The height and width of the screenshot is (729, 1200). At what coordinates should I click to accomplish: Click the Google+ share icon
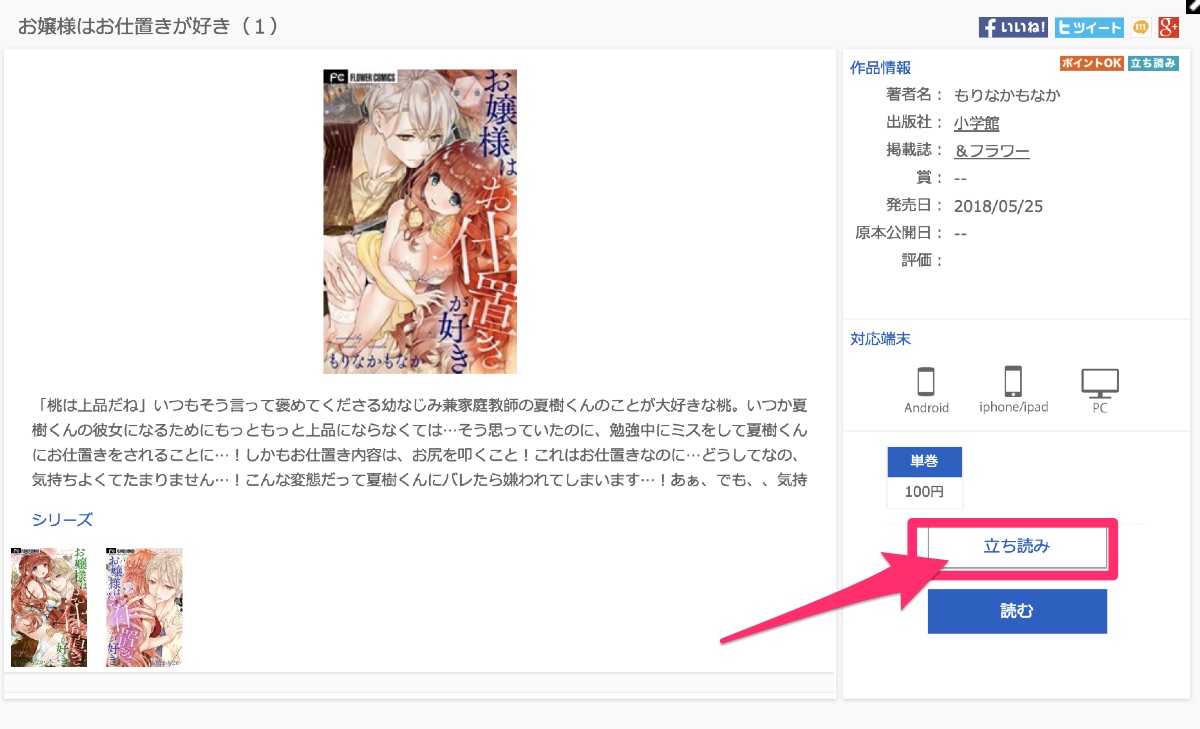click(x=1170, y=28)
